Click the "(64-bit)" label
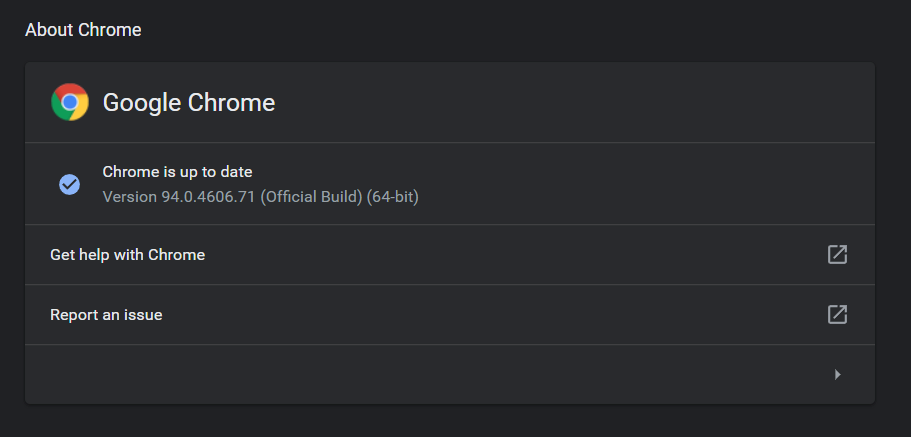Screen dimensions: 911x437 pos(392,197)
